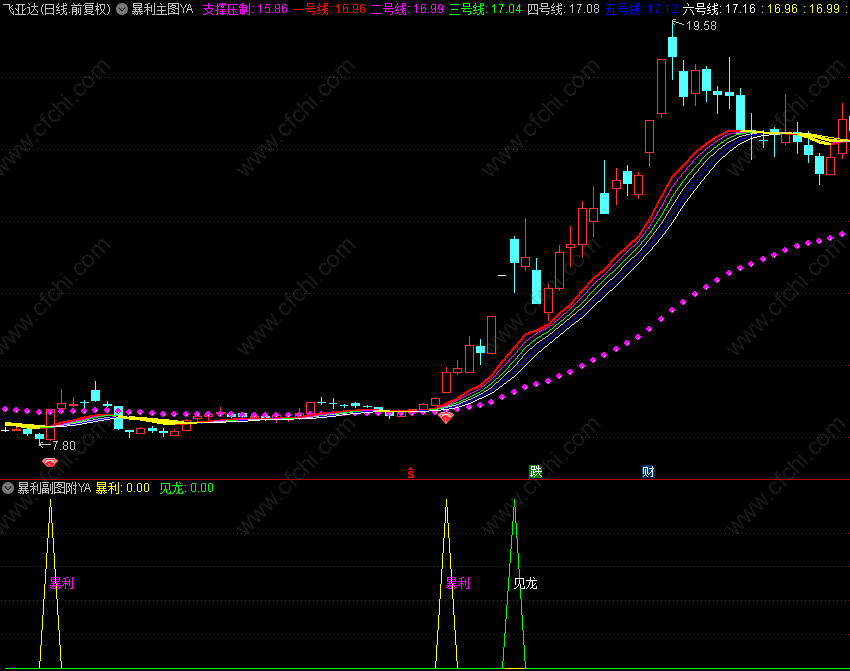Click the 暴利副图附YA indicator name
The width and height of the screenshot is (850, 671).
(54, 488)
